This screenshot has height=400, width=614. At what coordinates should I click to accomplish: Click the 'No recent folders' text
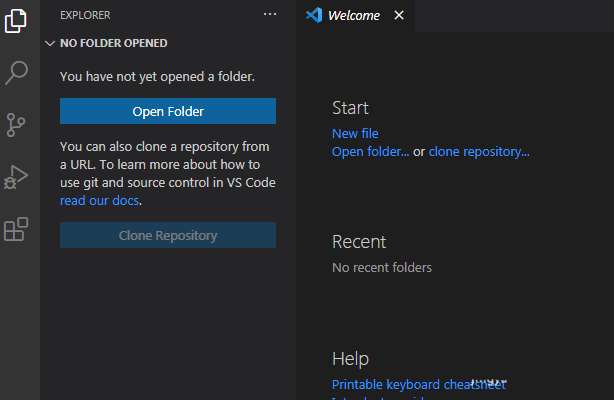tap(382, 267)
